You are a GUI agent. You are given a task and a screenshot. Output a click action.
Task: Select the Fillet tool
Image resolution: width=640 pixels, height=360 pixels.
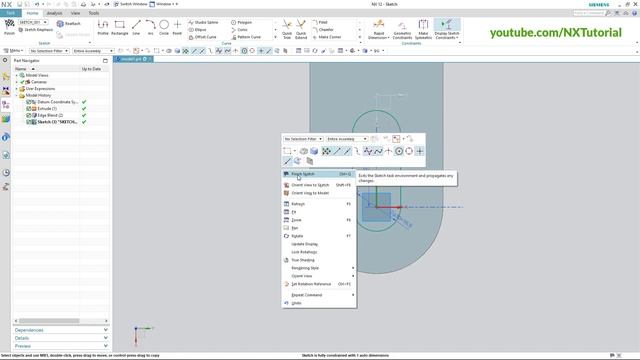click(x=320, y=22)
